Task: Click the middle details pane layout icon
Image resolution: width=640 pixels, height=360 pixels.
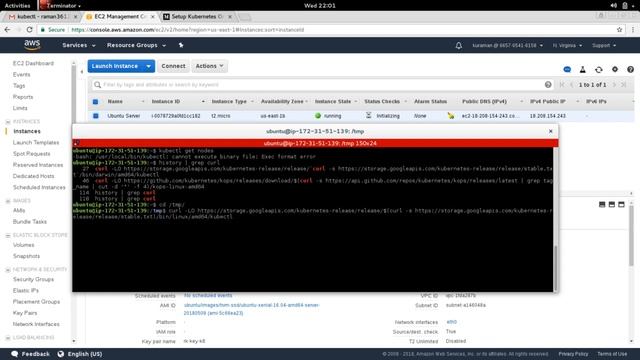Action: 611,204
